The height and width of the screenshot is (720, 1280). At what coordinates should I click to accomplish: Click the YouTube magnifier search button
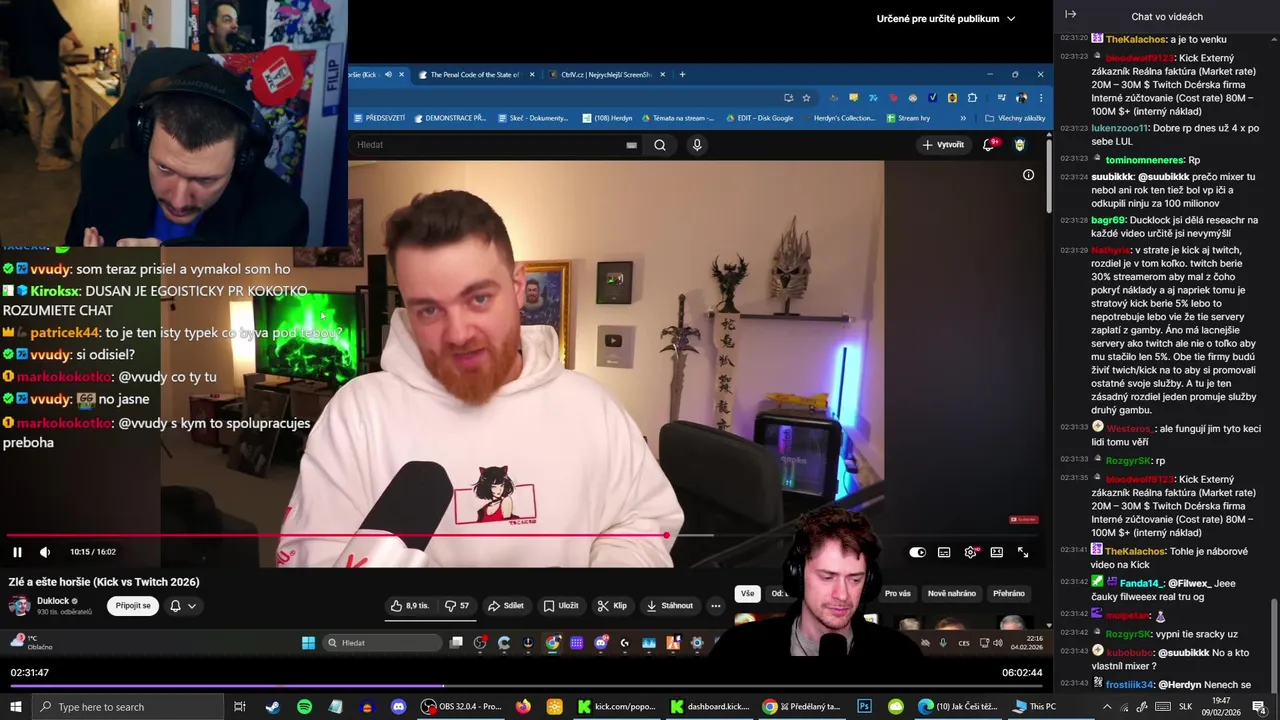pos(660,145)
